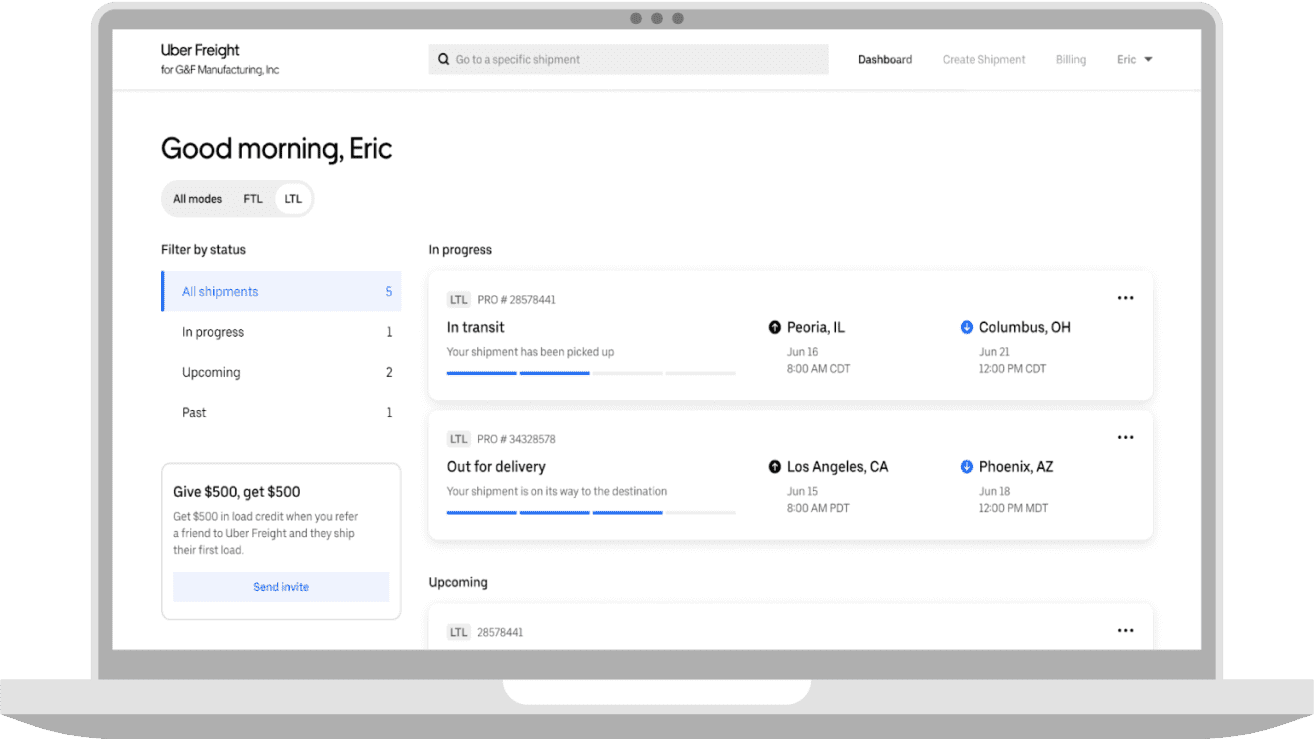Focus the Go to a specific shipment field

tap(628, 60)
